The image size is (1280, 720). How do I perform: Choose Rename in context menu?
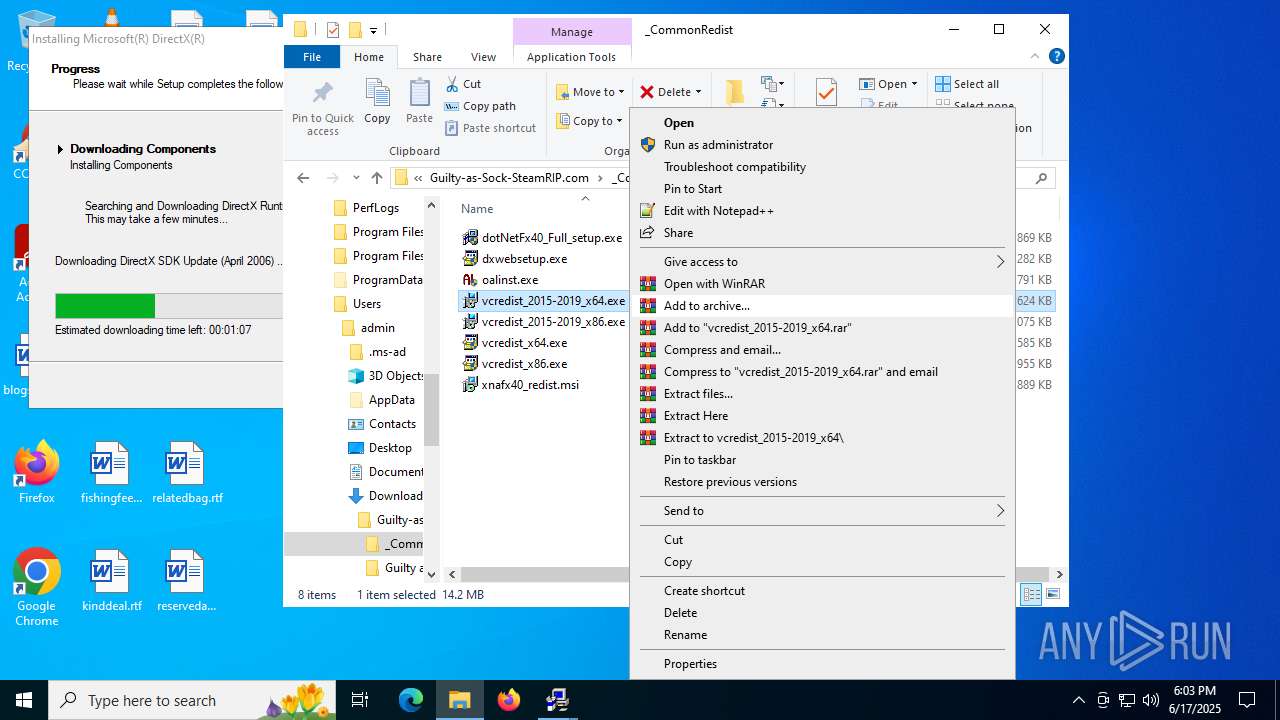point(822,635)
